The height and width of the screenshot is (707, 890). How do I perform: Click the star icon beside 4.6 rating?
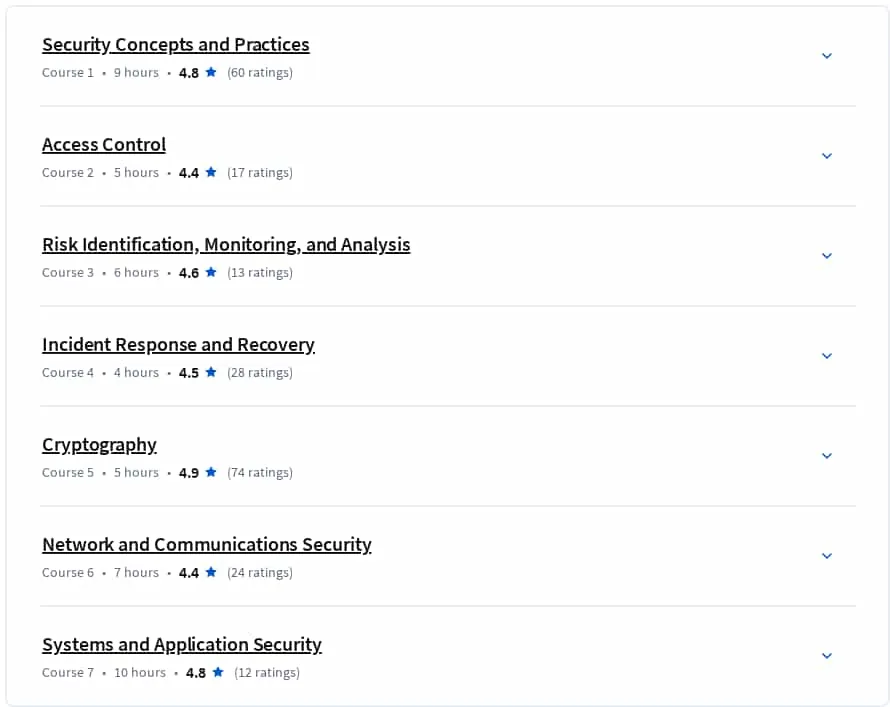pos(211,272)
